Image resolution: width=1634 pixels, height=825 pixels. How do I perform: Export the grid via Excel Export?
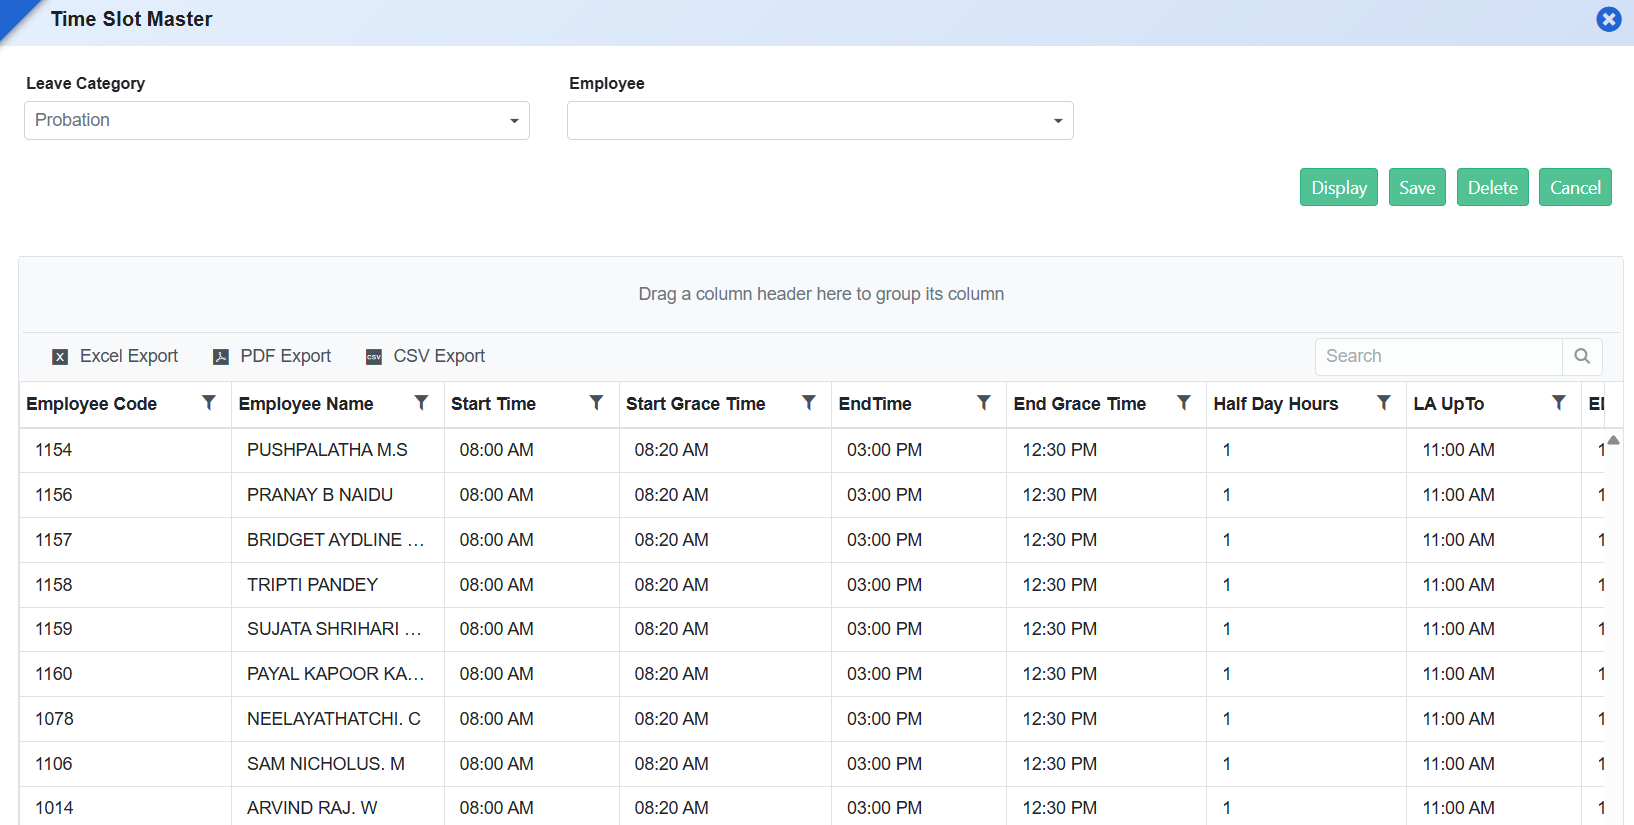115,356
